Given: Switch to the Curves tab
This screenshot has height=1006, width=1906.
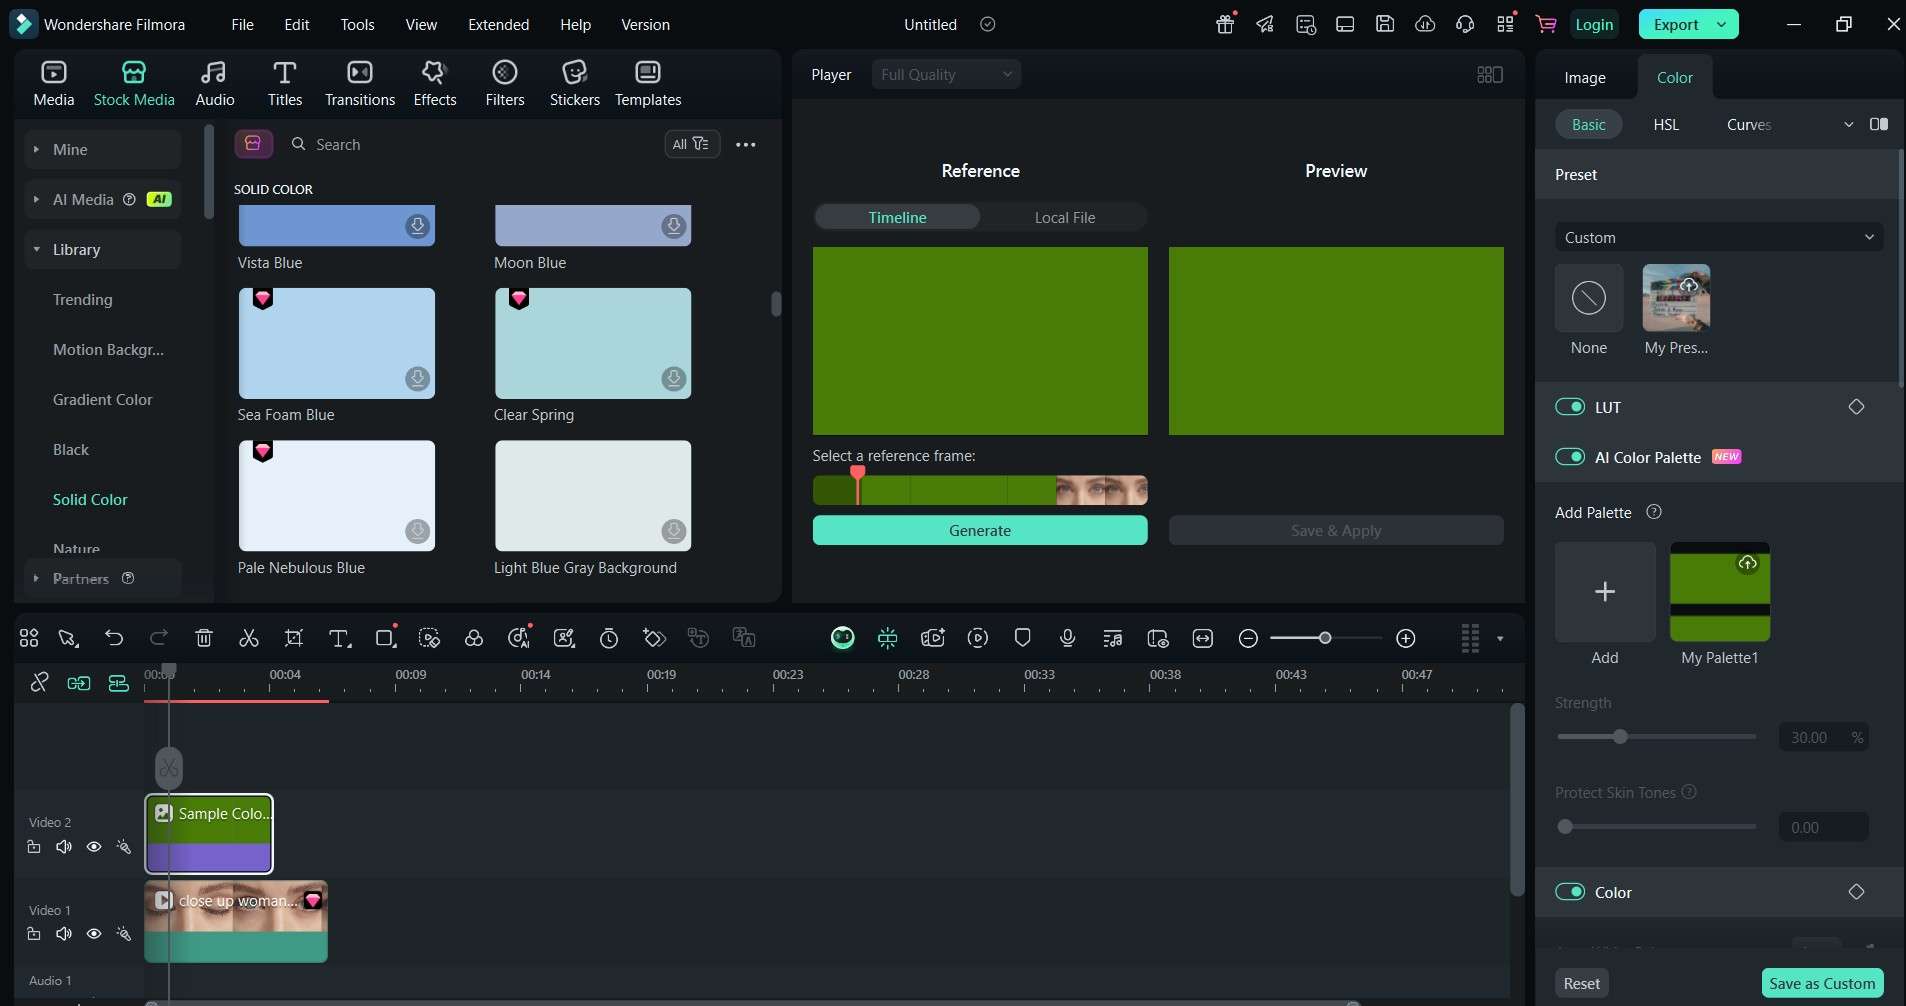Looking at the screenshot, I should click(x=1749, y=124).
